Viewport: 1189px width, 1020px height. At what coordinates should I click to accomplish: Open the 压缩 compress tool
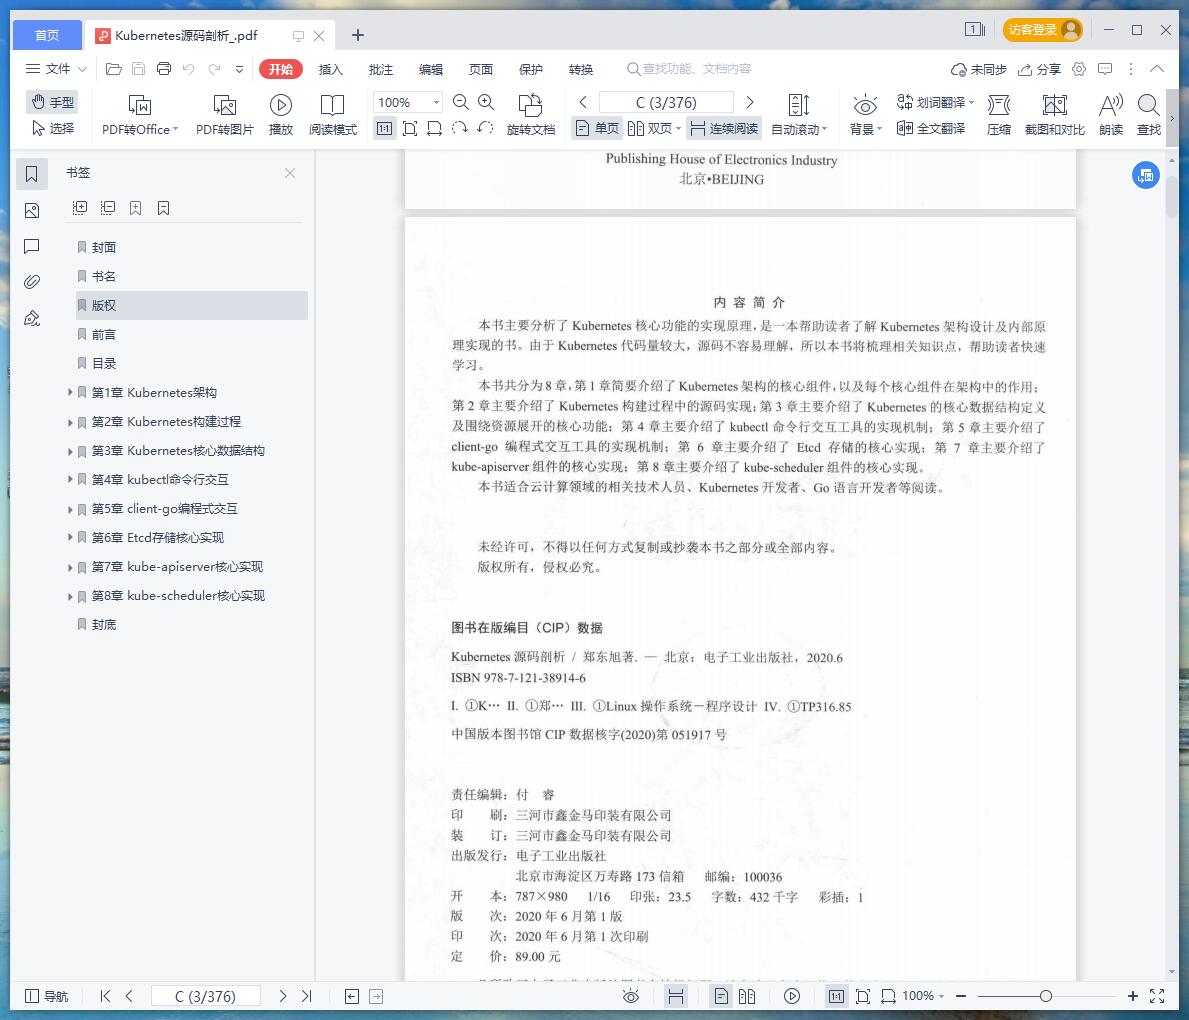tap(999, 115)
